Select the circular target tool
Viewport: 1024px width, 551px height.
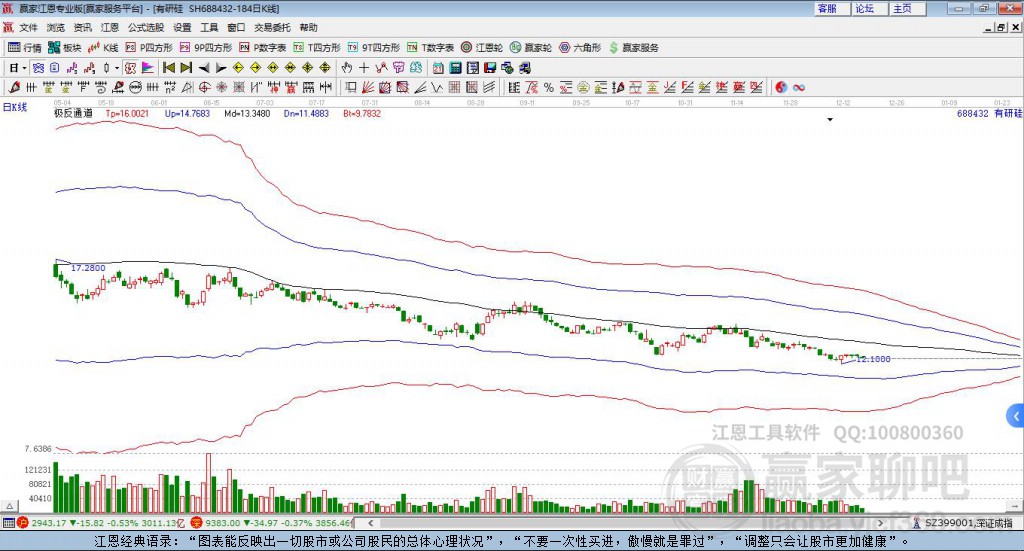204,87
